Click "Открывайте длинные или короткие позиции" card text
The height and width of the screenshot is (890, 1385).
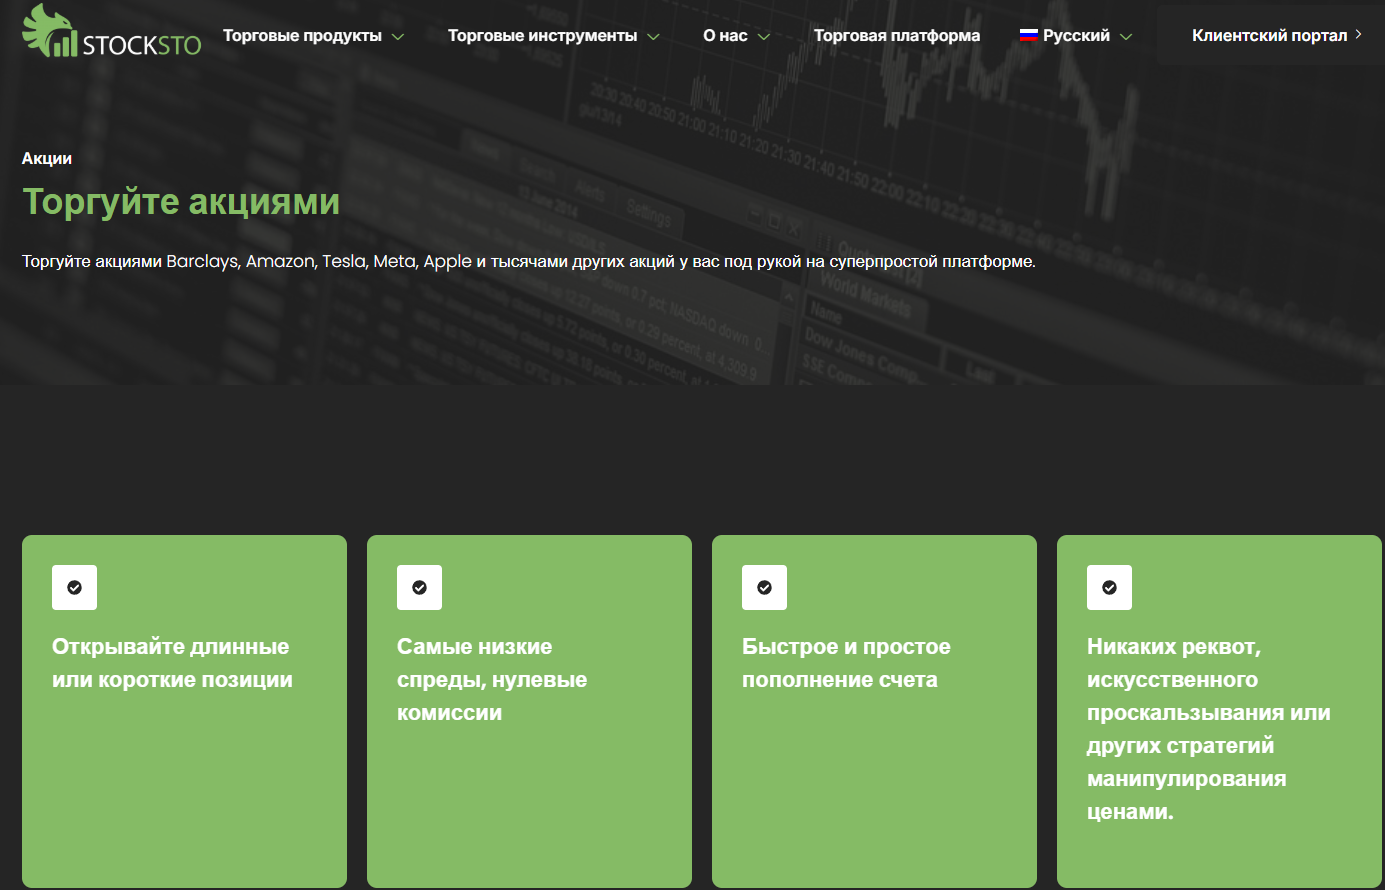[172, 663]
